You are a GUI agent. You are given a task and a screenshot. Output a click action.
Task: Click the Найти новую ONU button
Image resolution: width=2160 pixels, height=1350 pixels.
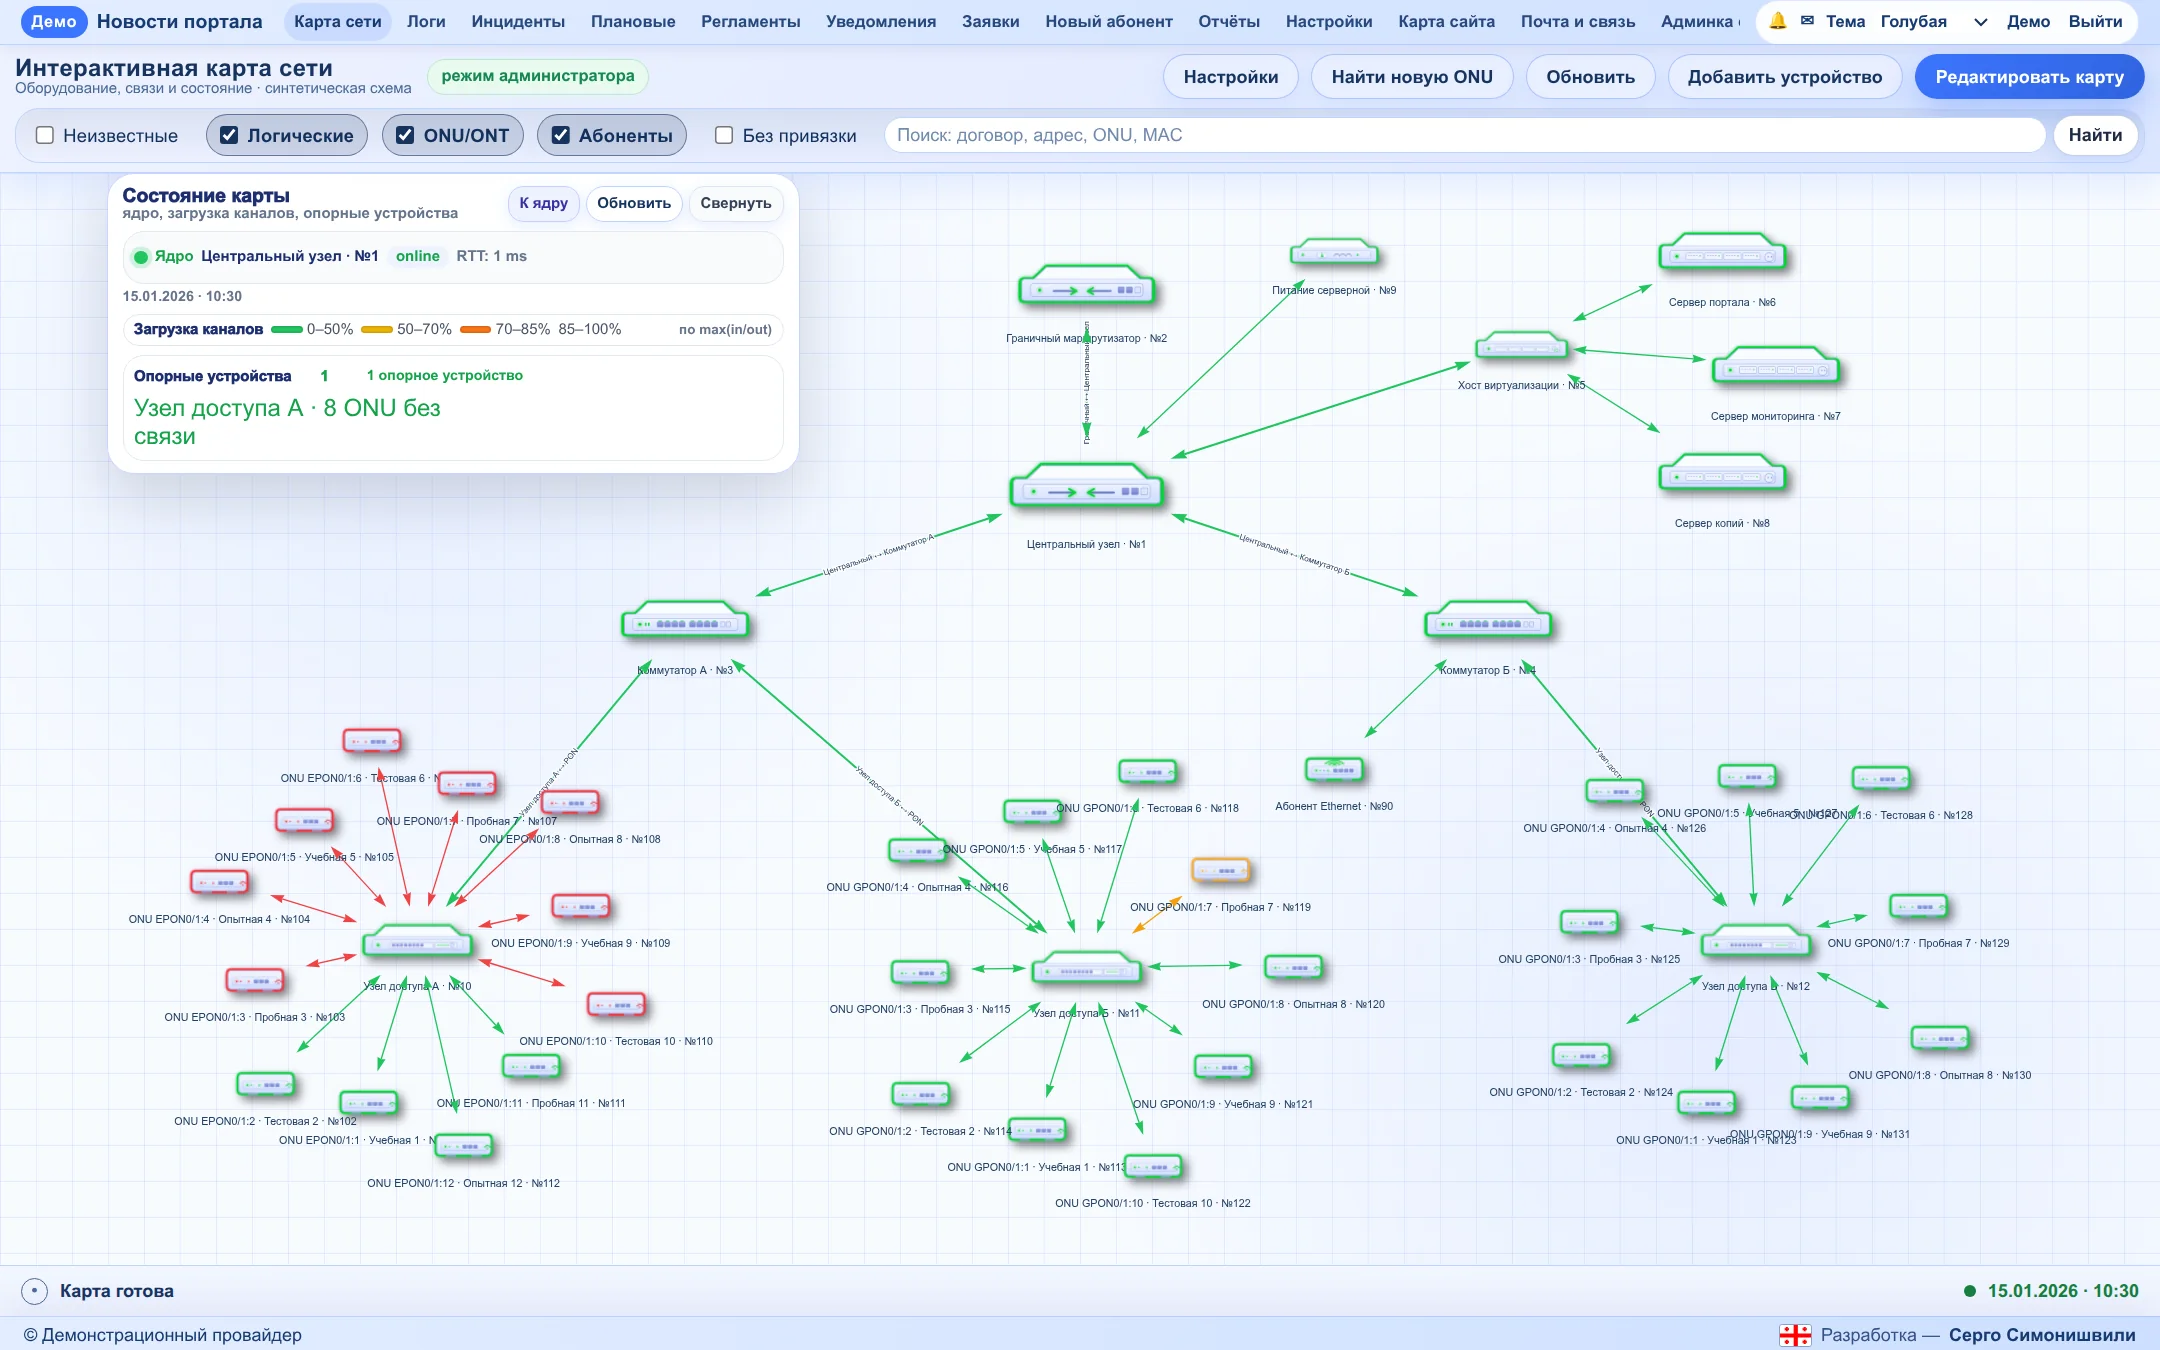pos(1412,77)
